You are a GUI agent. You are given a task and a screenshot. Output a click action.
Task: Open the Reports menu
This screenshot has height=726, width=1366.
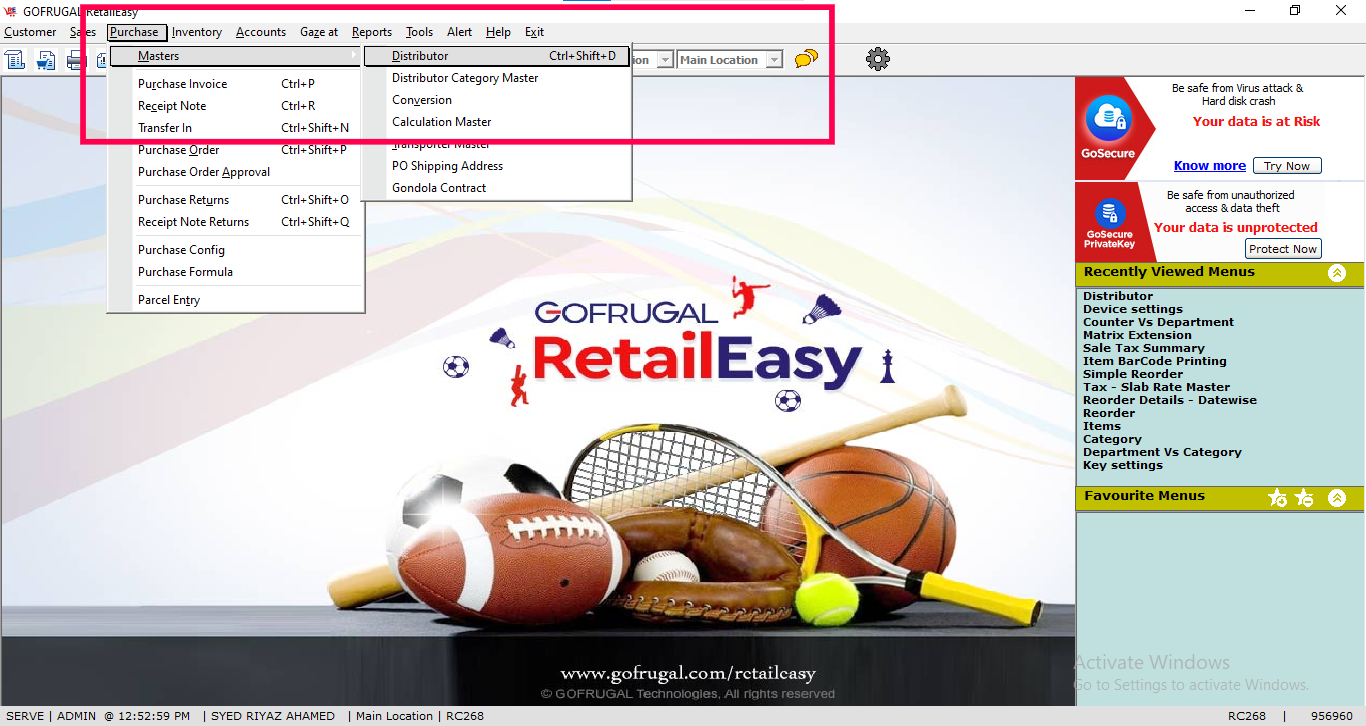coord(372,32)
